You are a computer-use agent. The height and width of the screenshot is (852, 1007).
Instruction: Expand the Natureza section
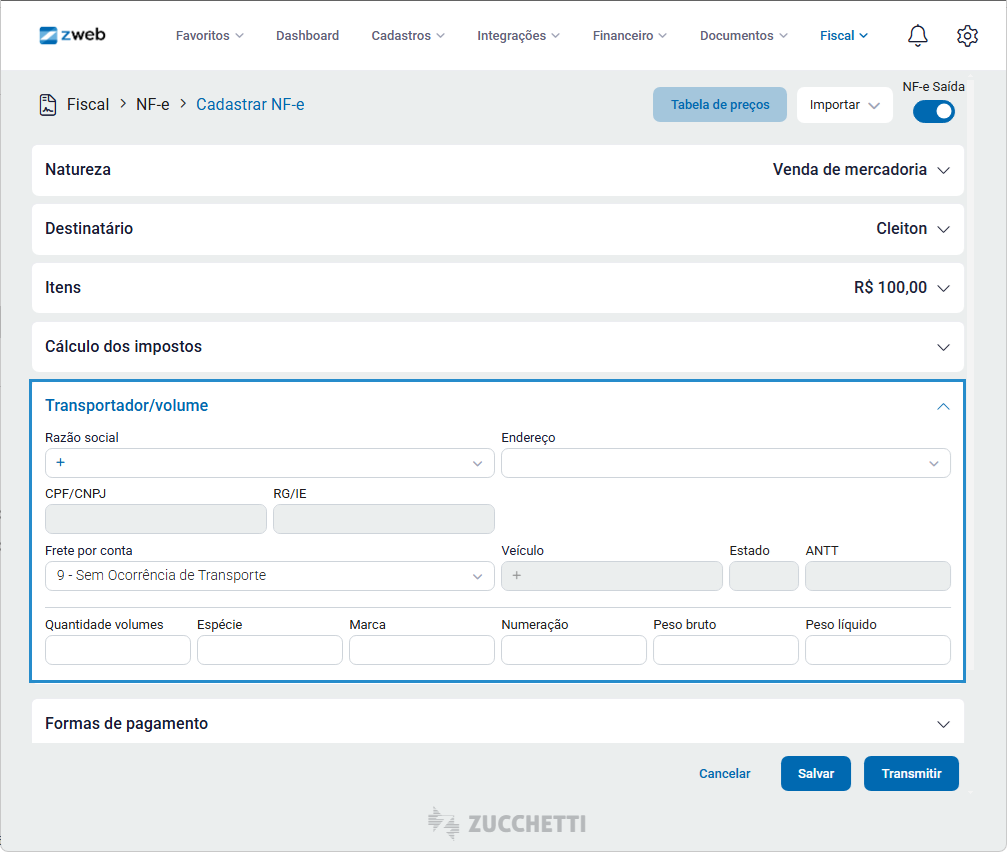(x=942, y=170)
